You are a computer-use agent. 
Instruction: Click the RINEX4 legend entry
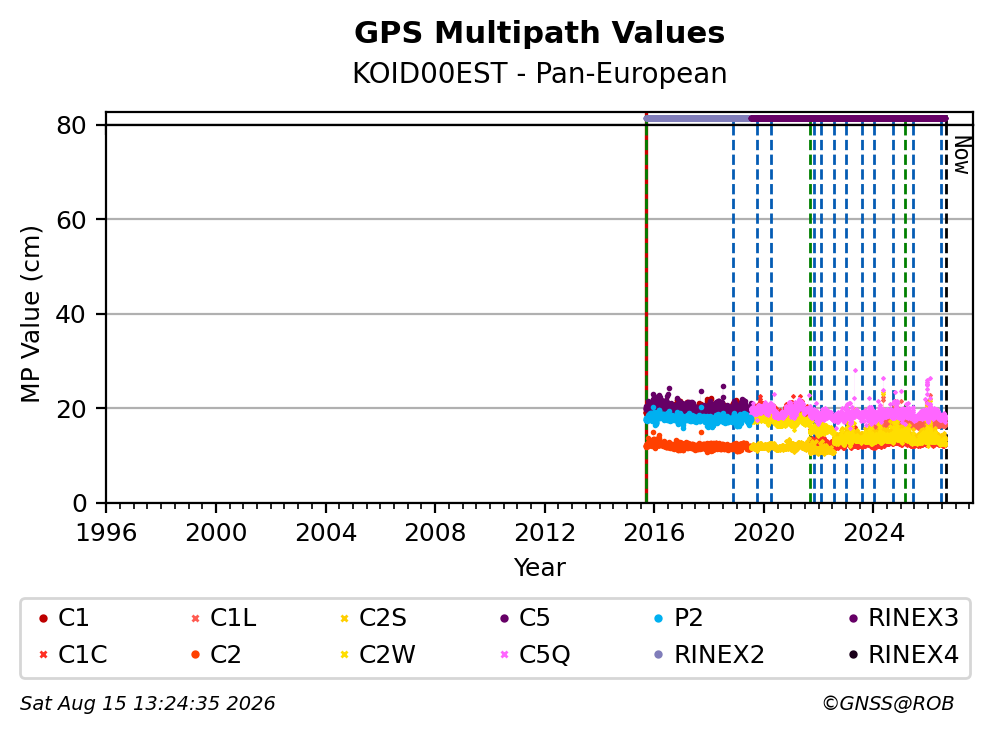click(903, 655)
